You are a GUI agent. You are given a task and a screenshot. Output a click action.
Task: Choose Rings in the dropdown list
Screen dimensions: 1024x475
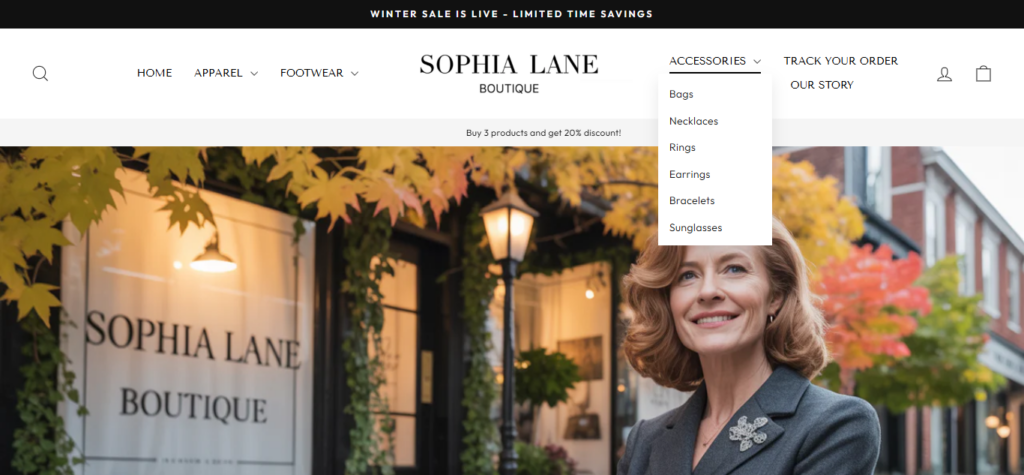(x=682, y=148)
